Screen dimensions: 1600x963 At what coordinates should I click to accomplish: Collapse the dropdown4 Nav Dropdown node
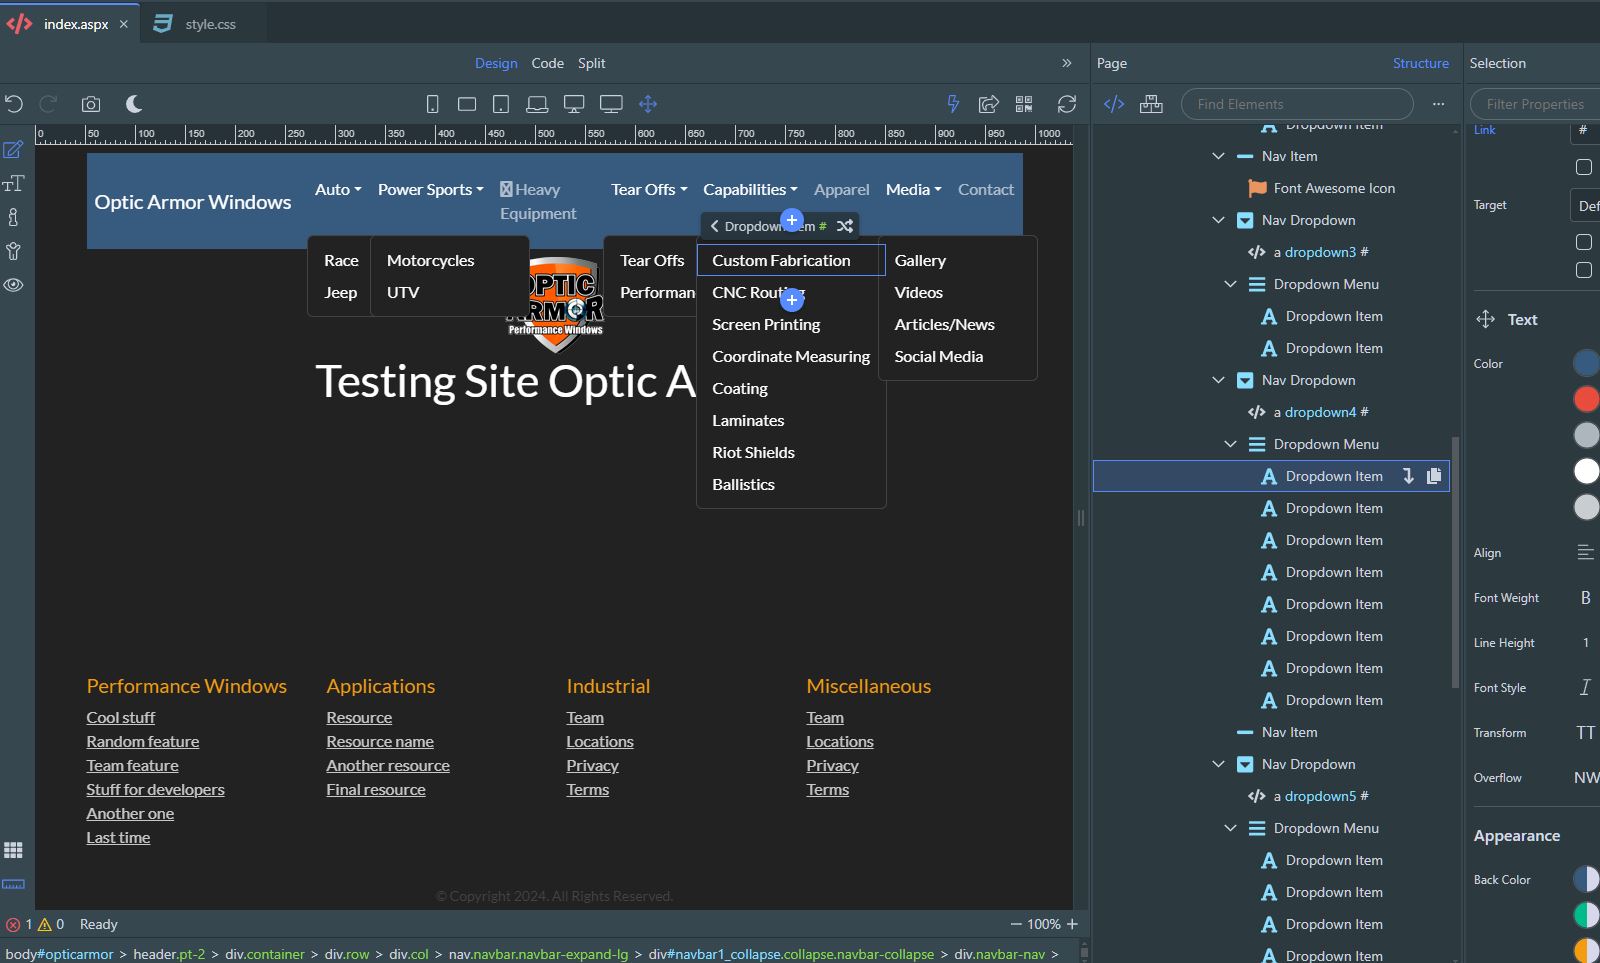1218,380
